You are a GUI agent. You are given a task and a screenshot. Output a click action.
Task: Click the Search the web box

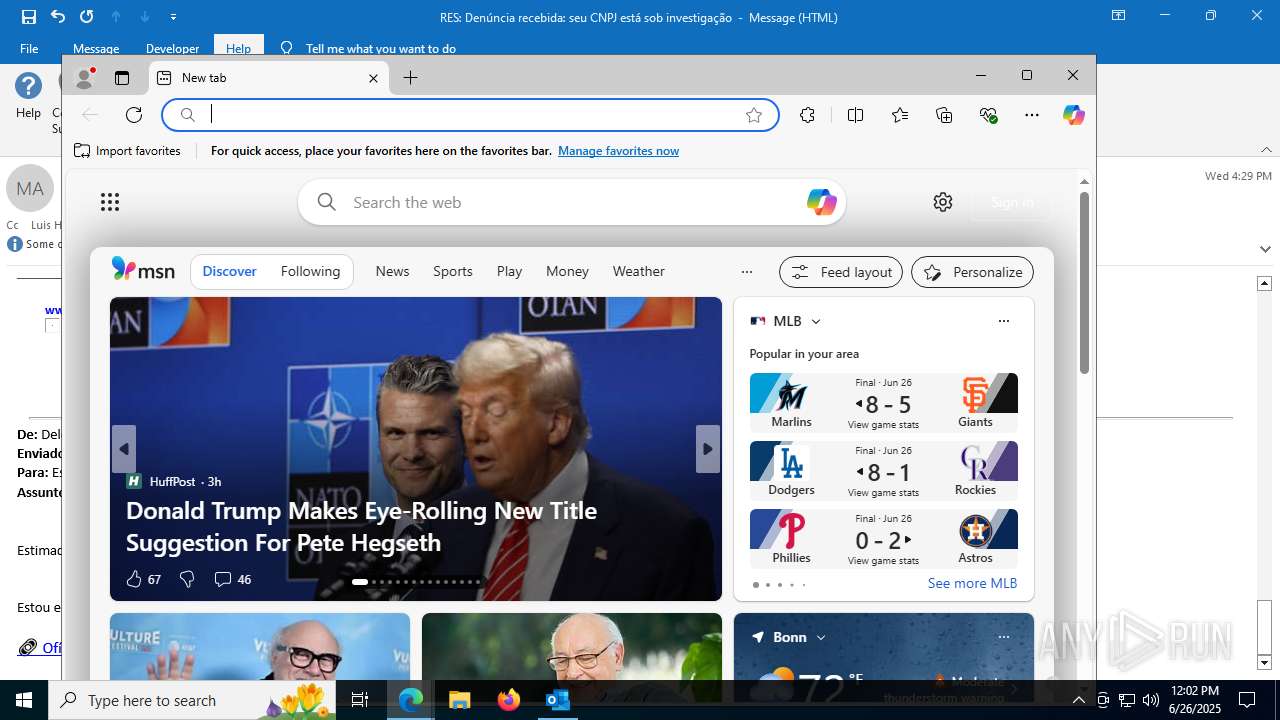click(572, 202)
